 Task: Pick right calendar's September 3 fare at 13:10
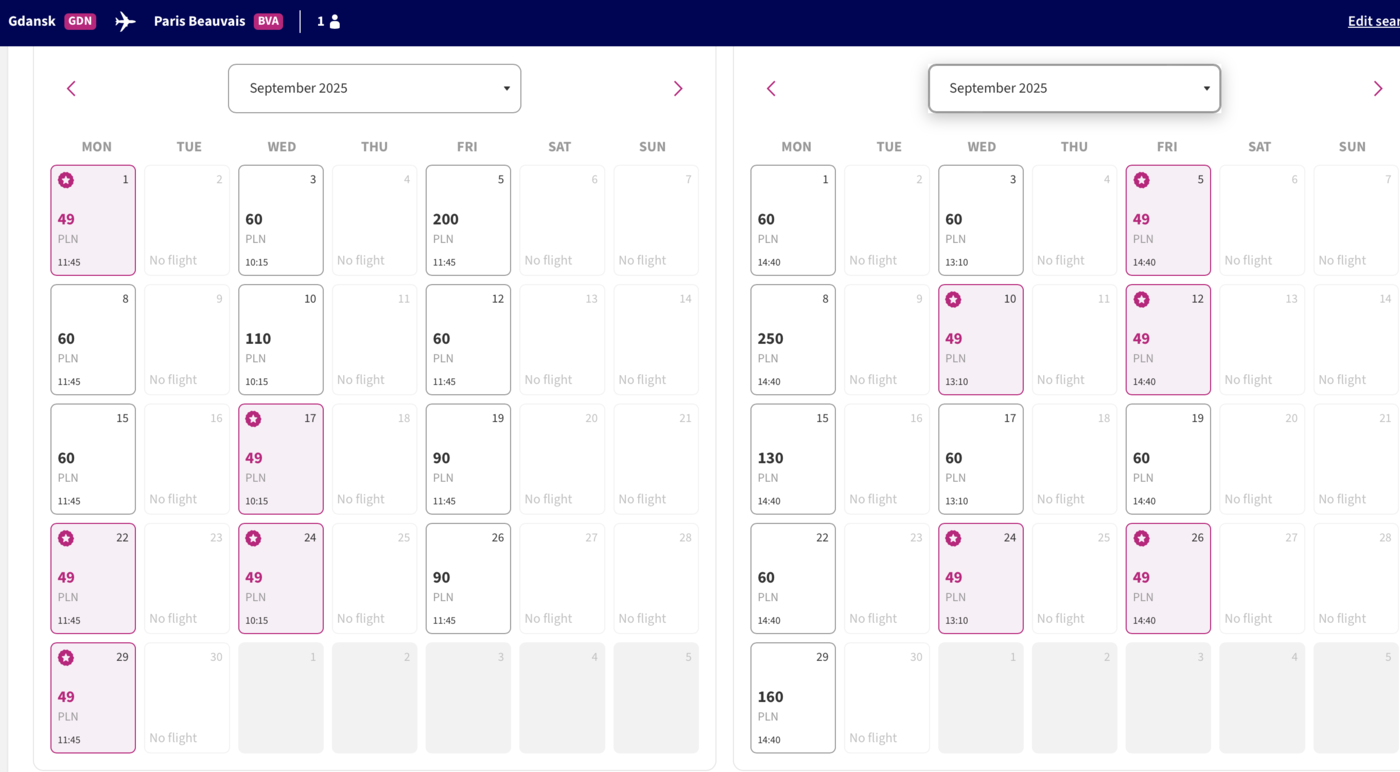981,220
